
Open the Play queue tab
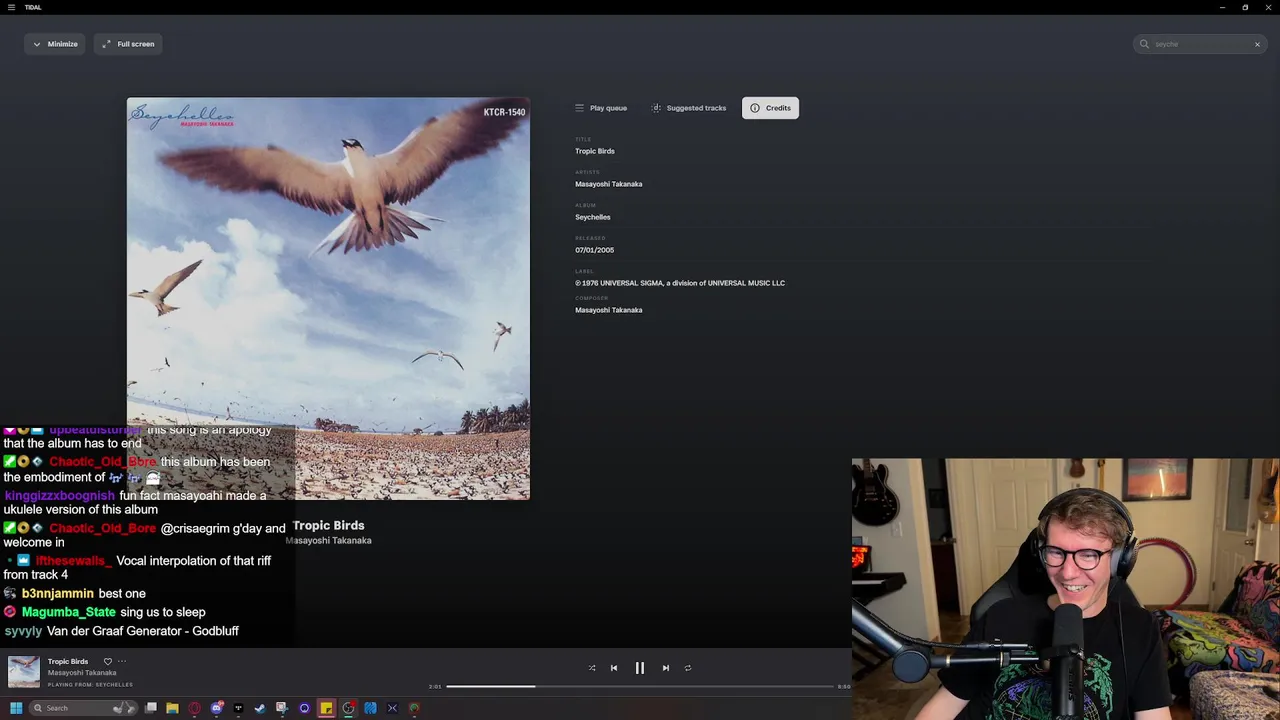(x=601, y=108)
